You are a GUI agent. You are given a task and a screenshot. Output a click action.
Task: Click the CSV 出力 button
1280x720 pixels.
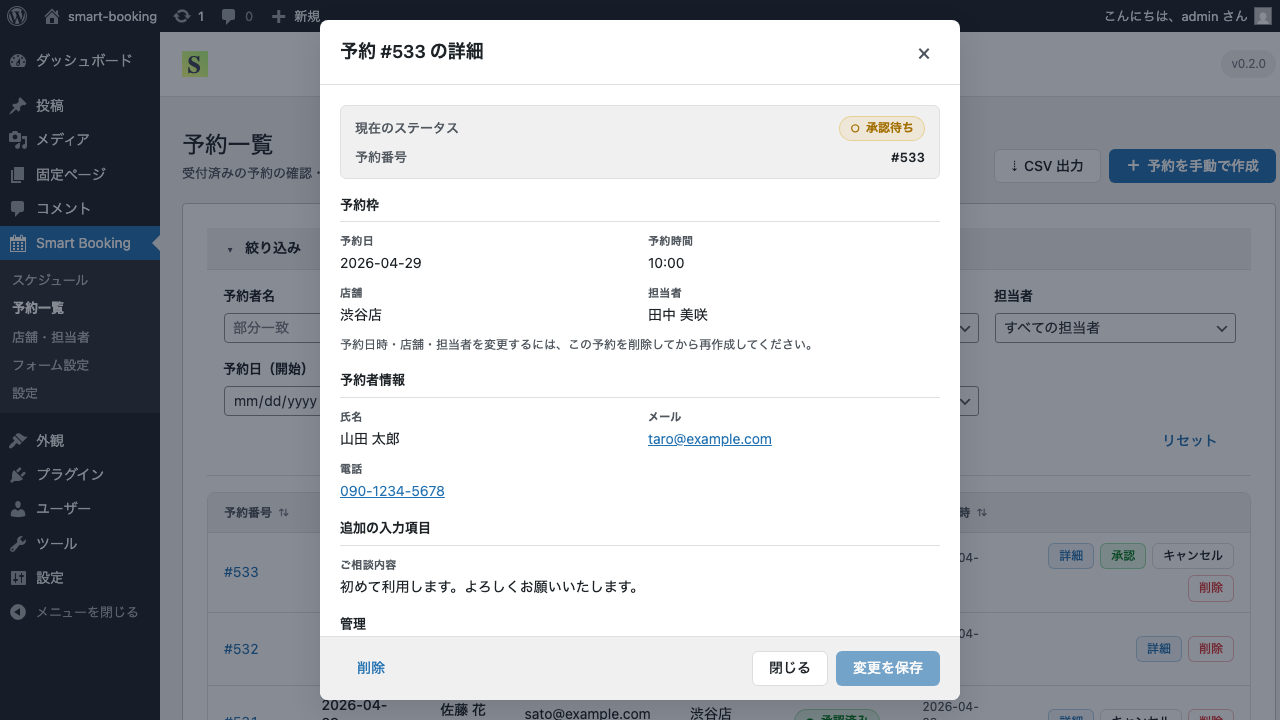coord(1047,166)
